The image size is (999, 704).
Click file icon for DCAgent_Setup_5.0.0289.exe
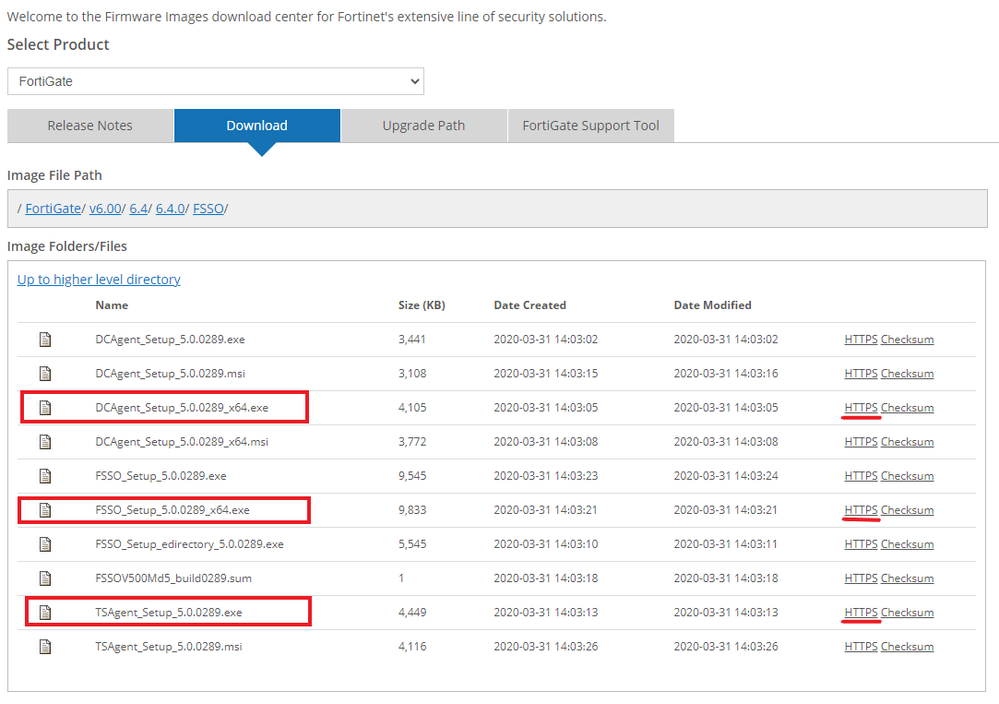pyautogui.click(x=45, y=340)
